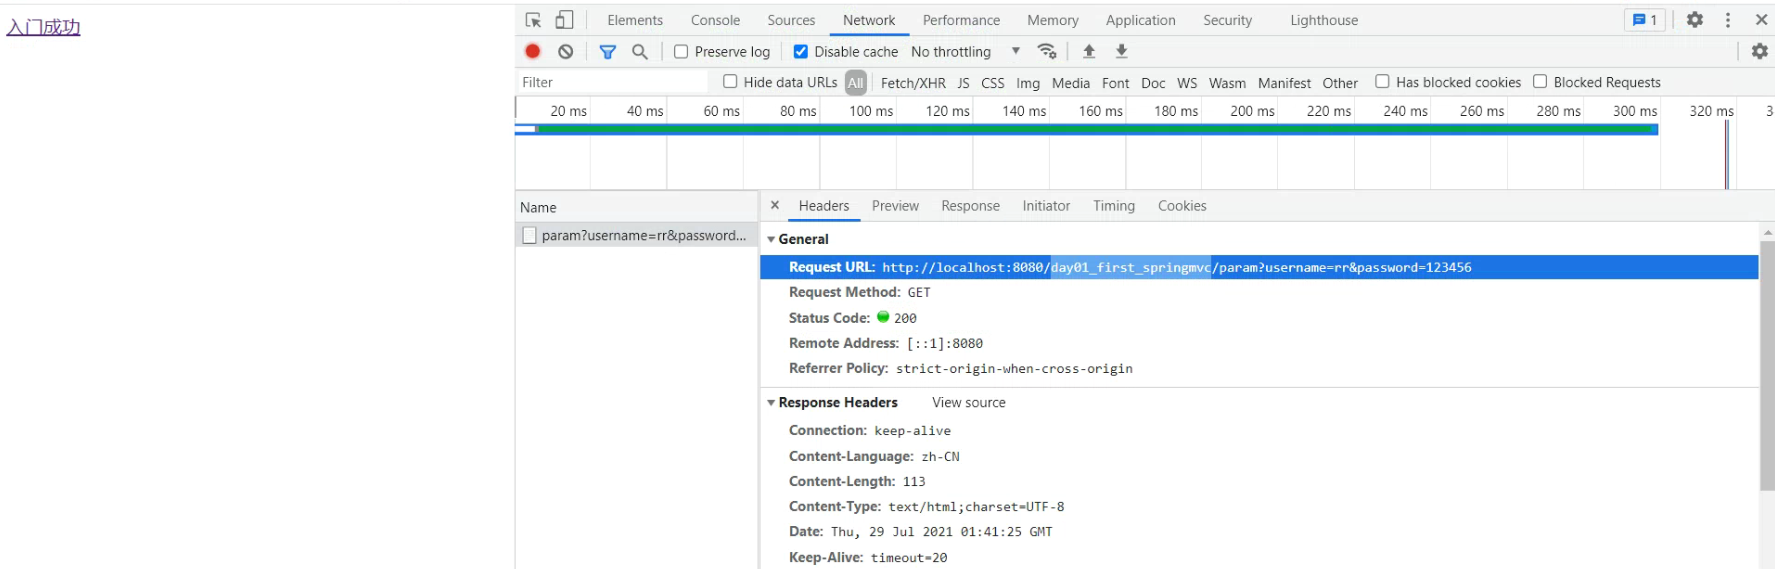
Task: Open the Lighthouse tab
Action: pos(1324,20)
